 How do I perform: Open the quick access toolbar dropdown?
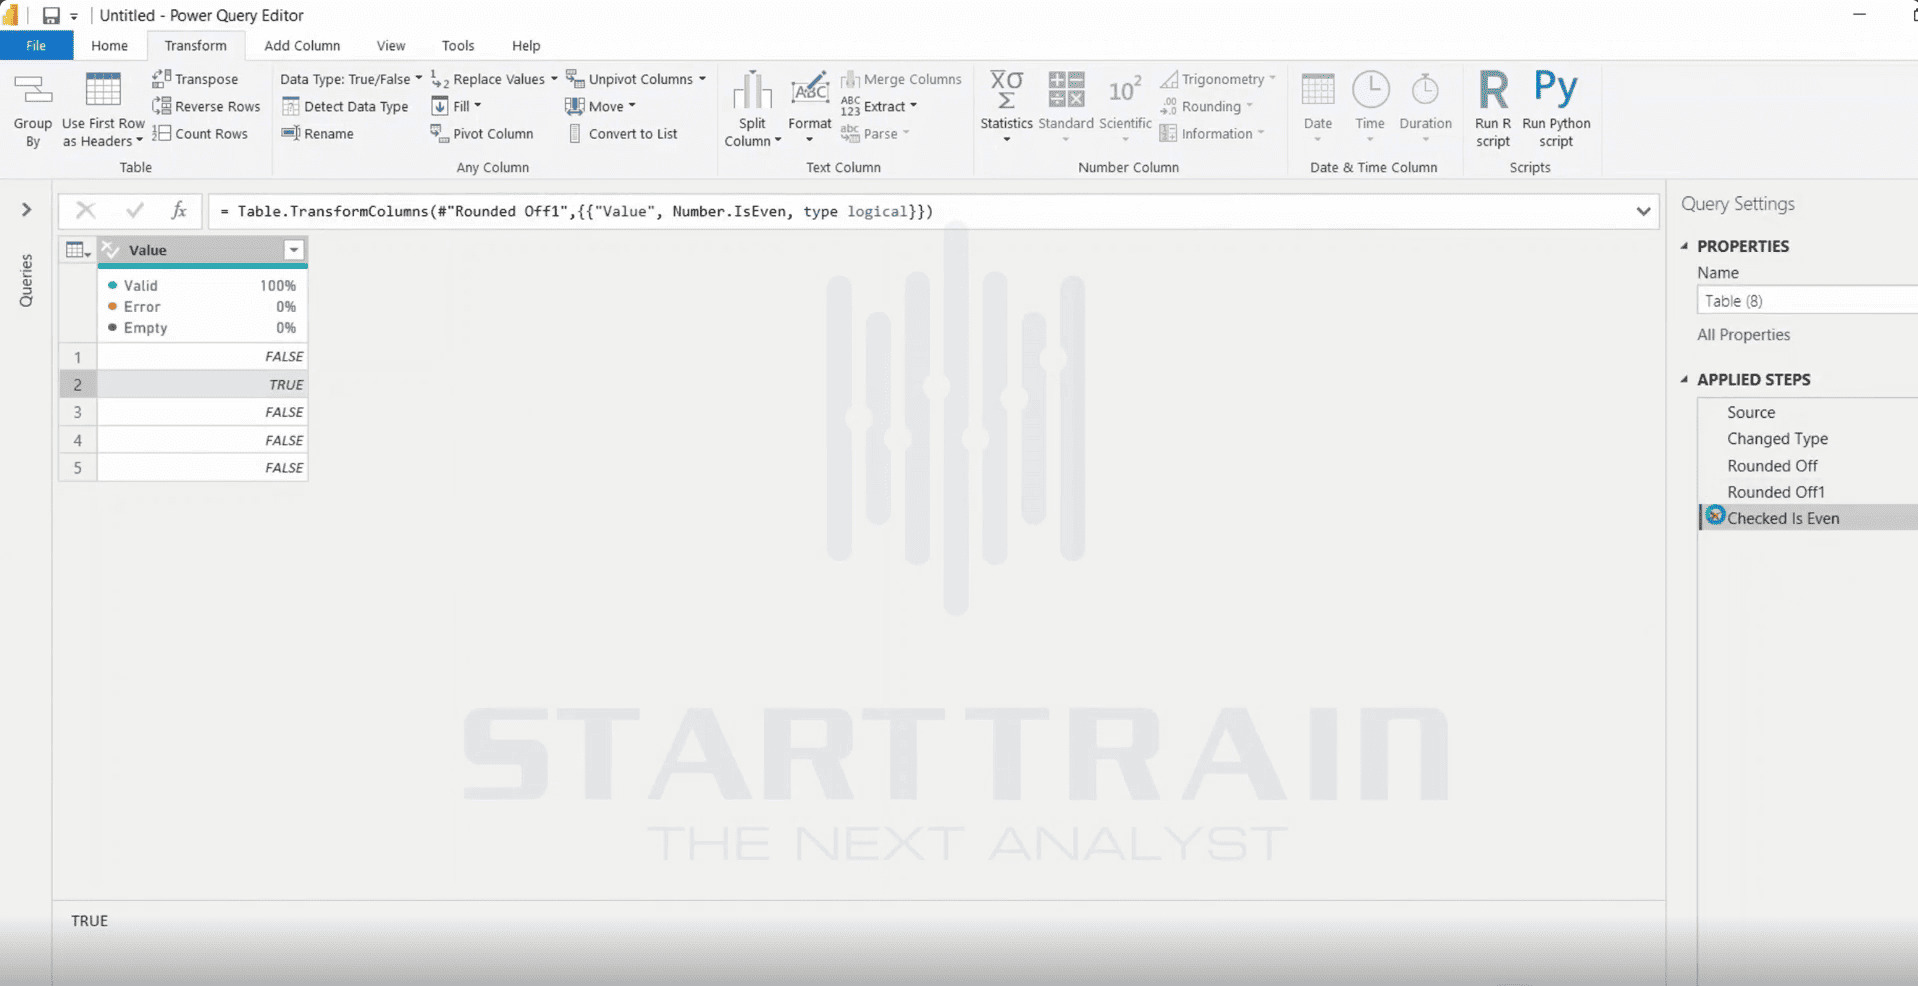click(x=74, y=17)
